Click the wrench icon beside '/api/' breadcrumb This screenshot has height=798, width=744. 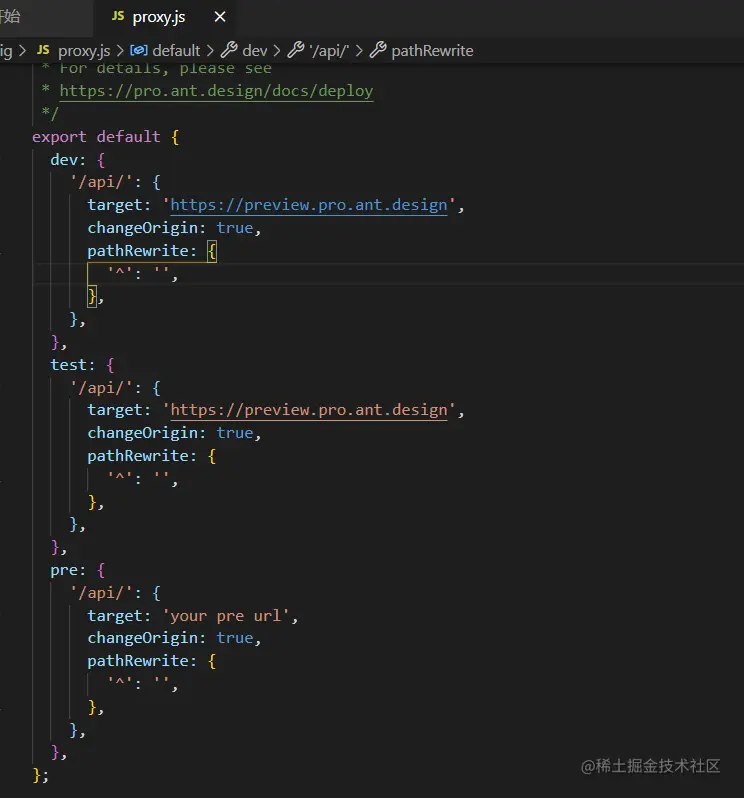(x=296, y=50)
